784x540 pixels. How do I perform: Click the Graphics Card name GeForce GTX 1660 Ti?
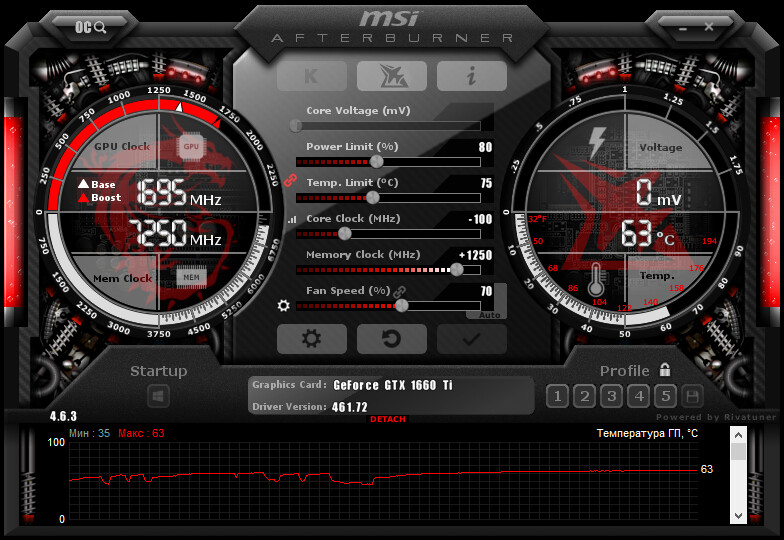[393, 385]
